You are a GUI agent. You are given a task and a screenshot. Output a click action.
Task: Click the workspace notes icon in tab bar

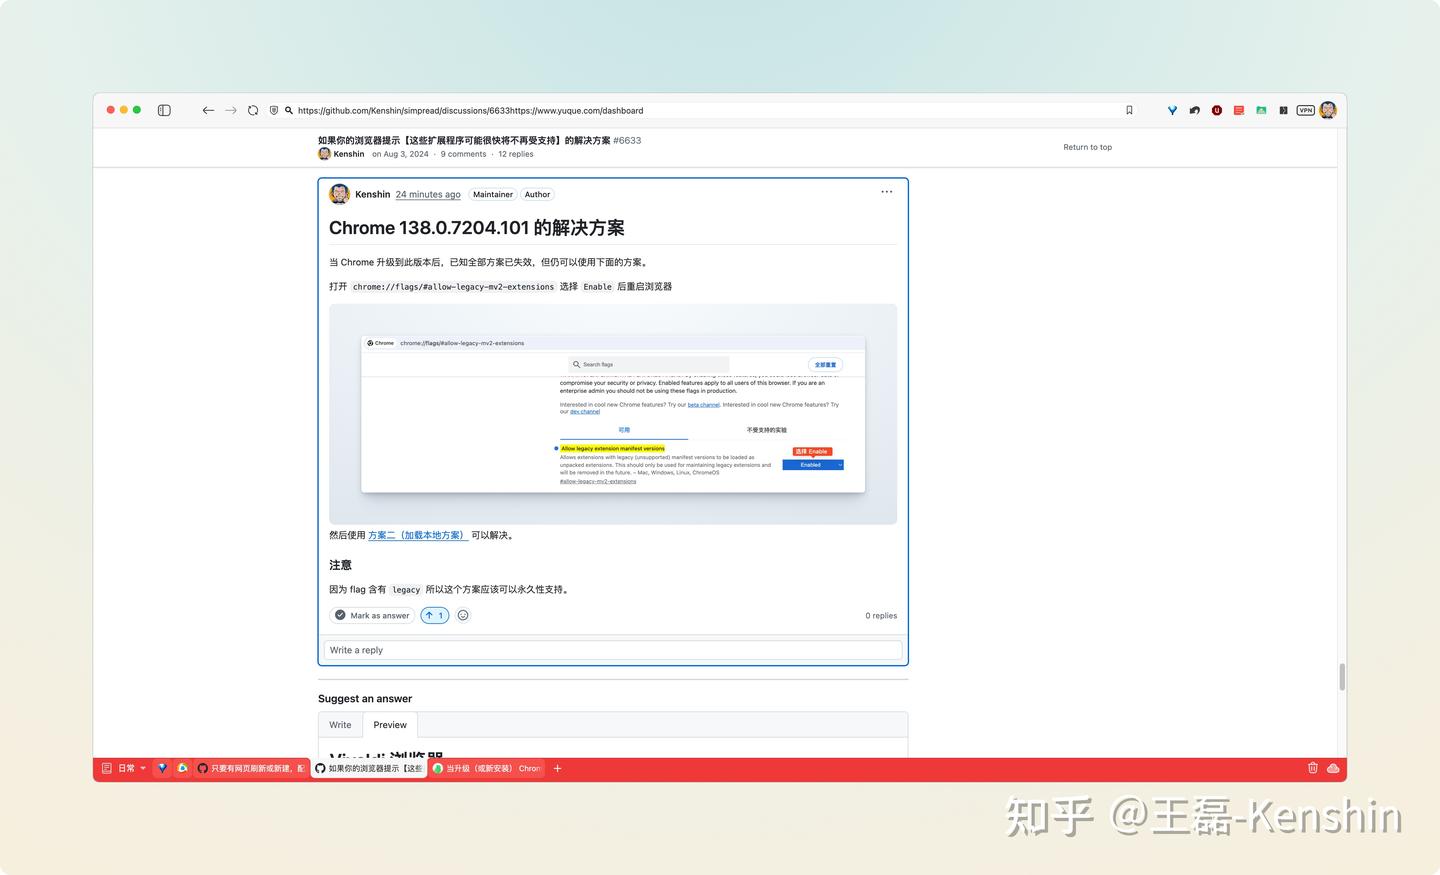pos(106,768)
